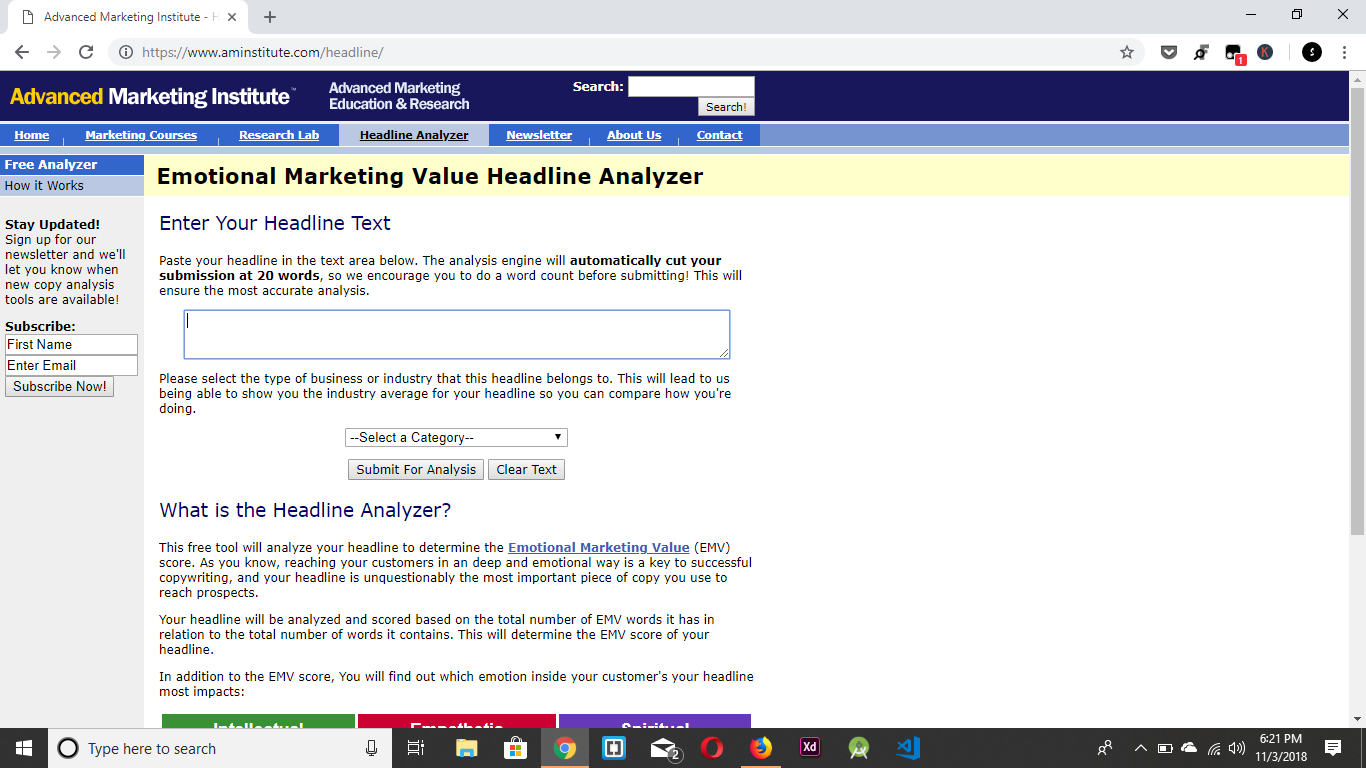1366x768 pixels.
Task: Open the magnifier font-finder extension icon
Action: click(1201, 52)
